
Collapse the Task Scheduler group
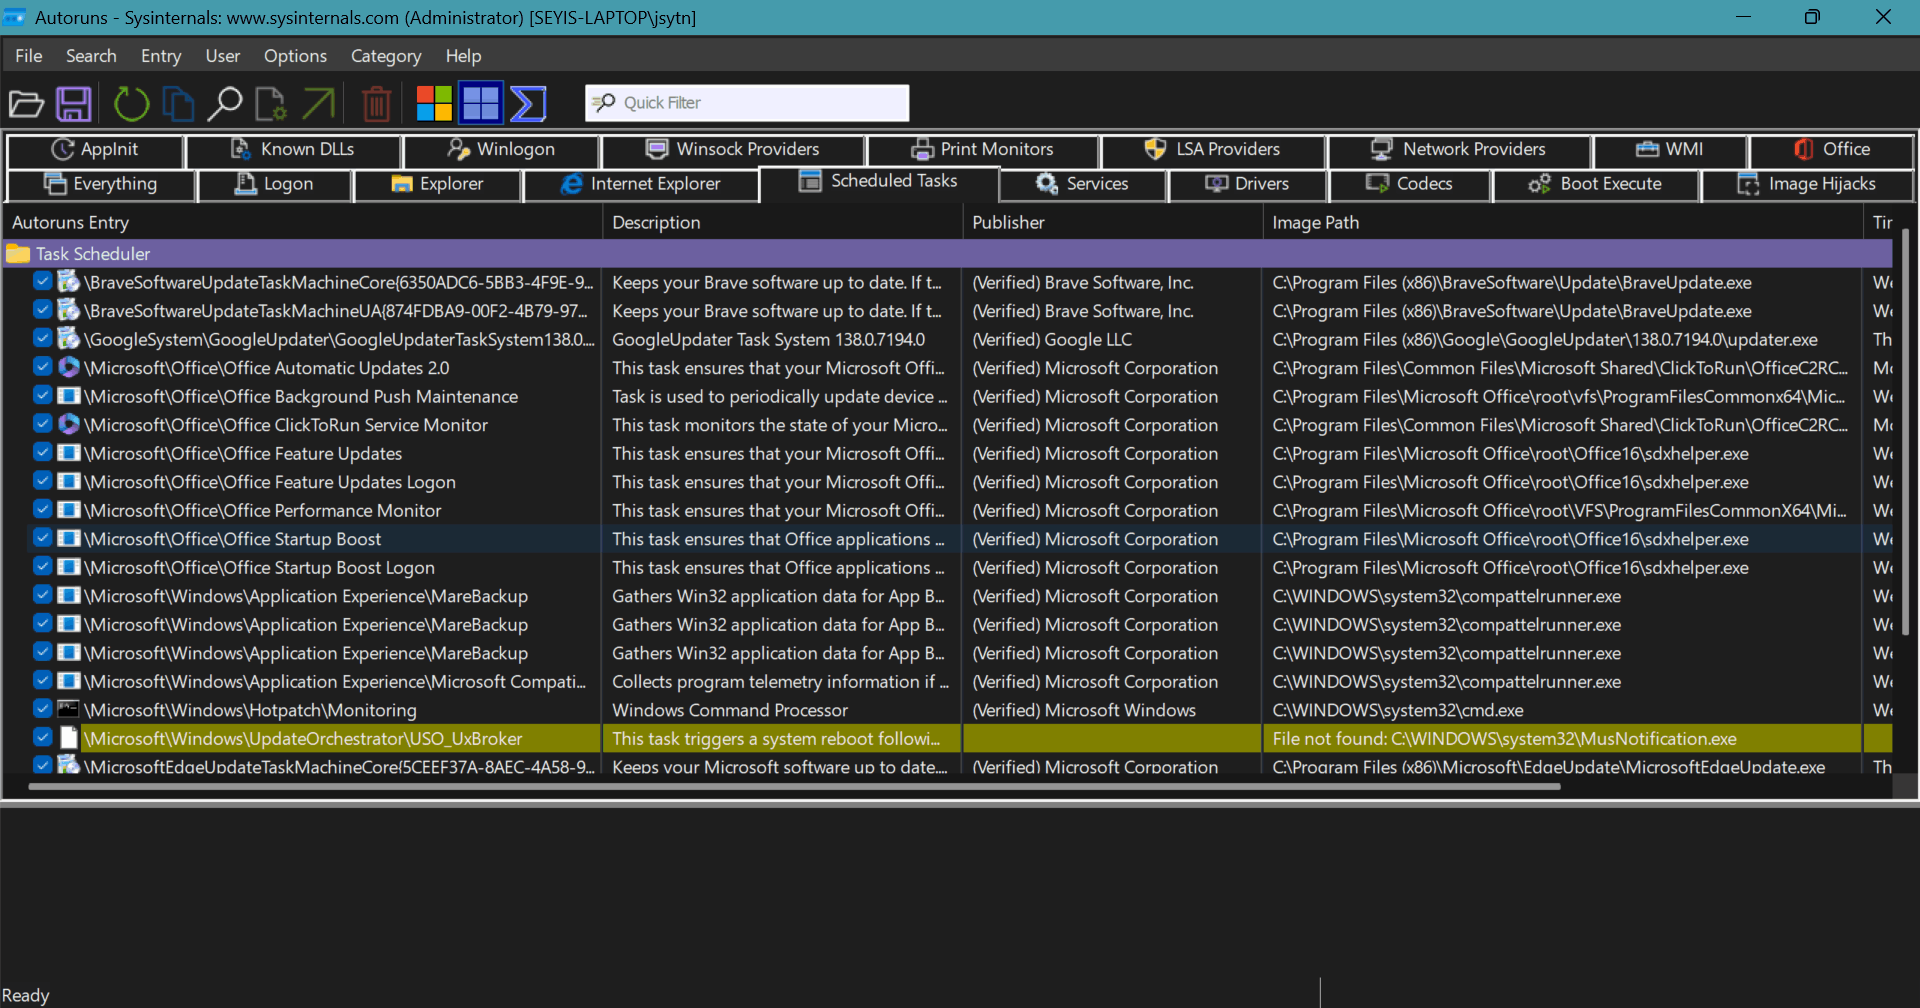[16, 253]
